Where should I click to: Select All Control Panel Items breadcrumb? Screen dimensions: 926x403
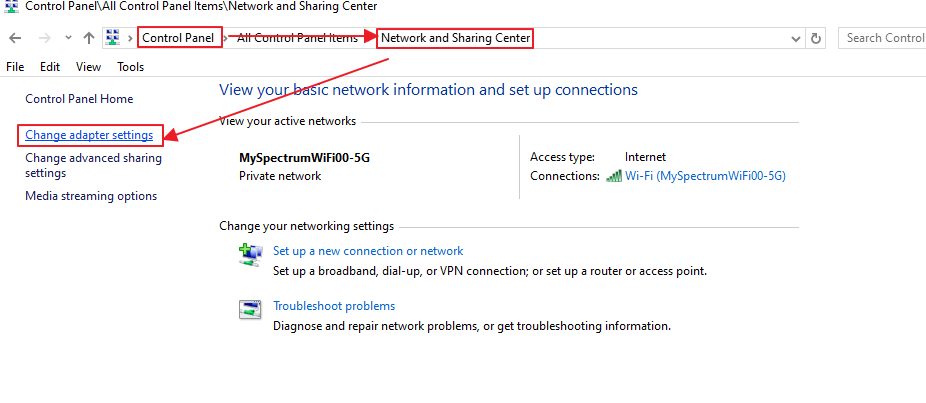298,38
